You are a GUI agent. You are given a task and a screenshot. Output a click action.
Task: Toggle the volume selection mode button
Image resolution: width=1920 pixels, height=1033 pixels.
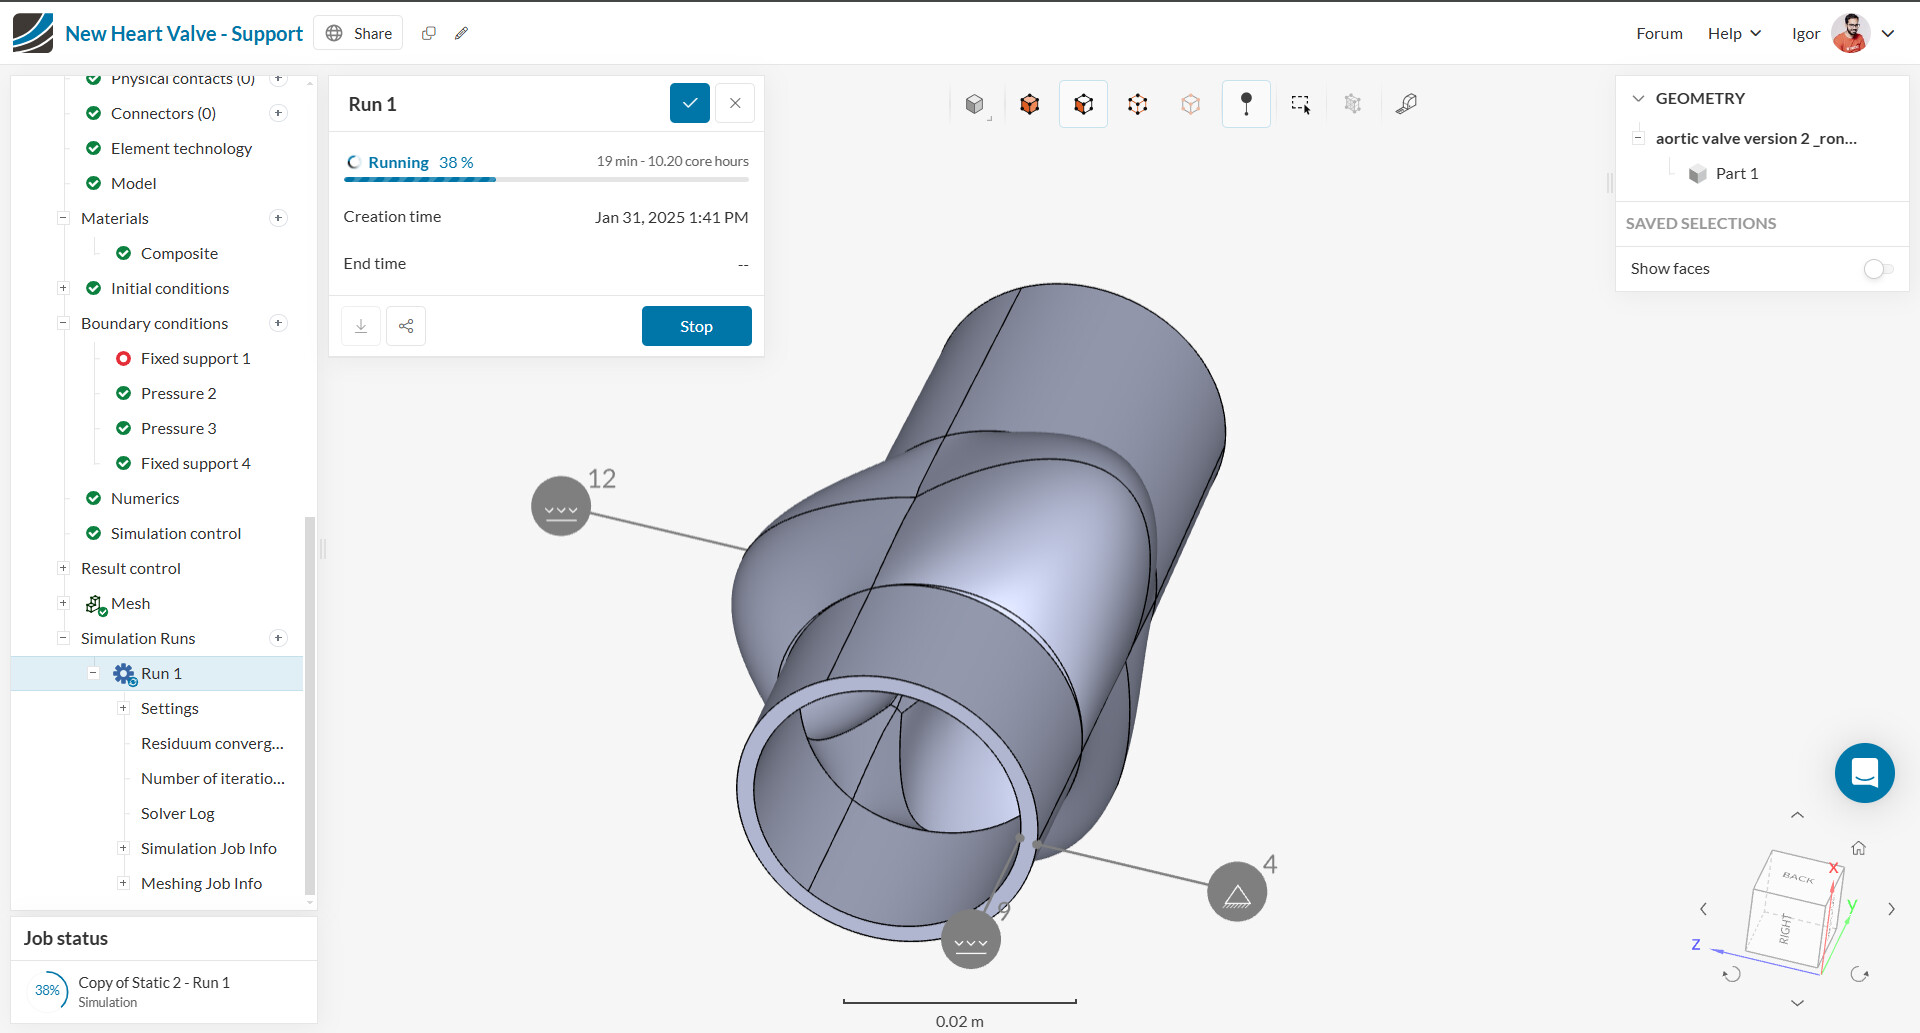(x=1030, y=104)
